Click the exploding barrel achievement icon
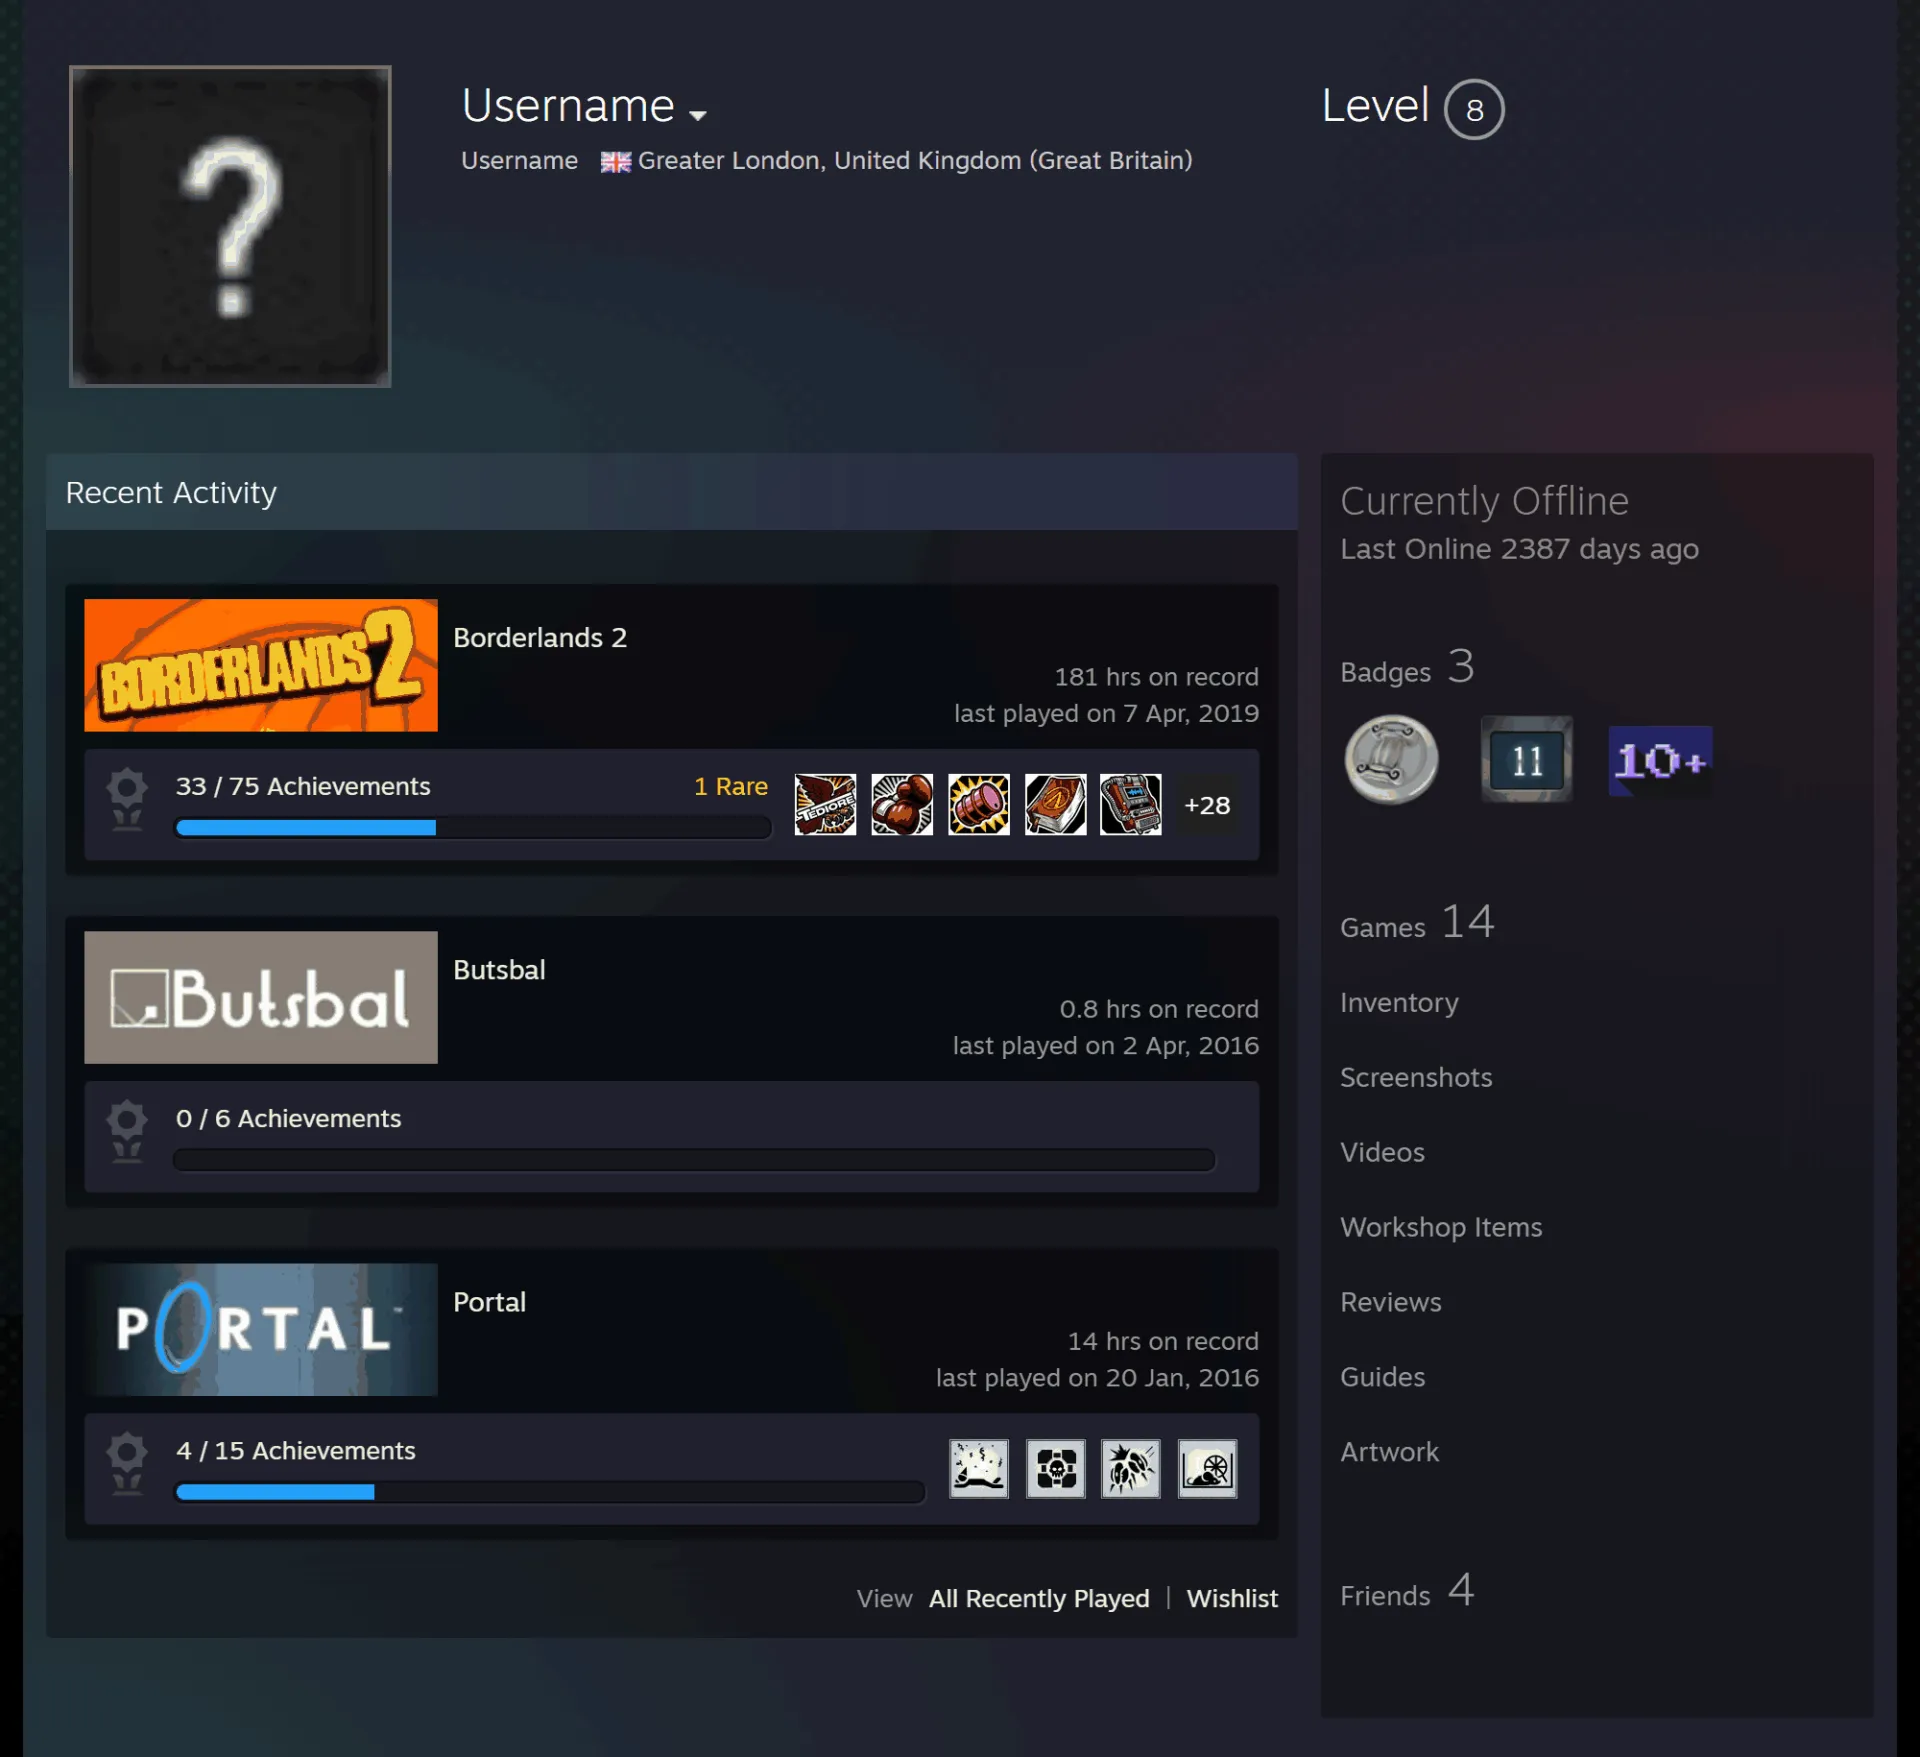1920x1757 pixels. (x=978, y=804)
